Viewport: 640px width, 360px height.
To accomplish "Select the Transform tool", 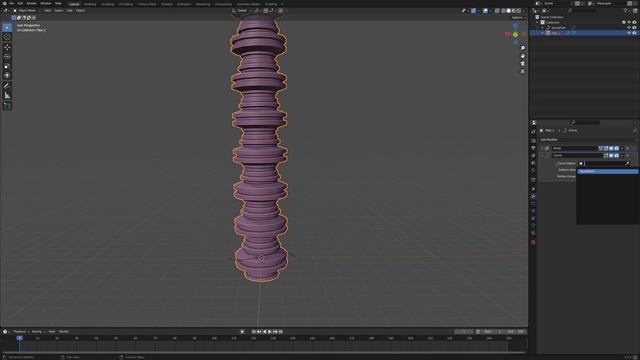I will [7, 76].
